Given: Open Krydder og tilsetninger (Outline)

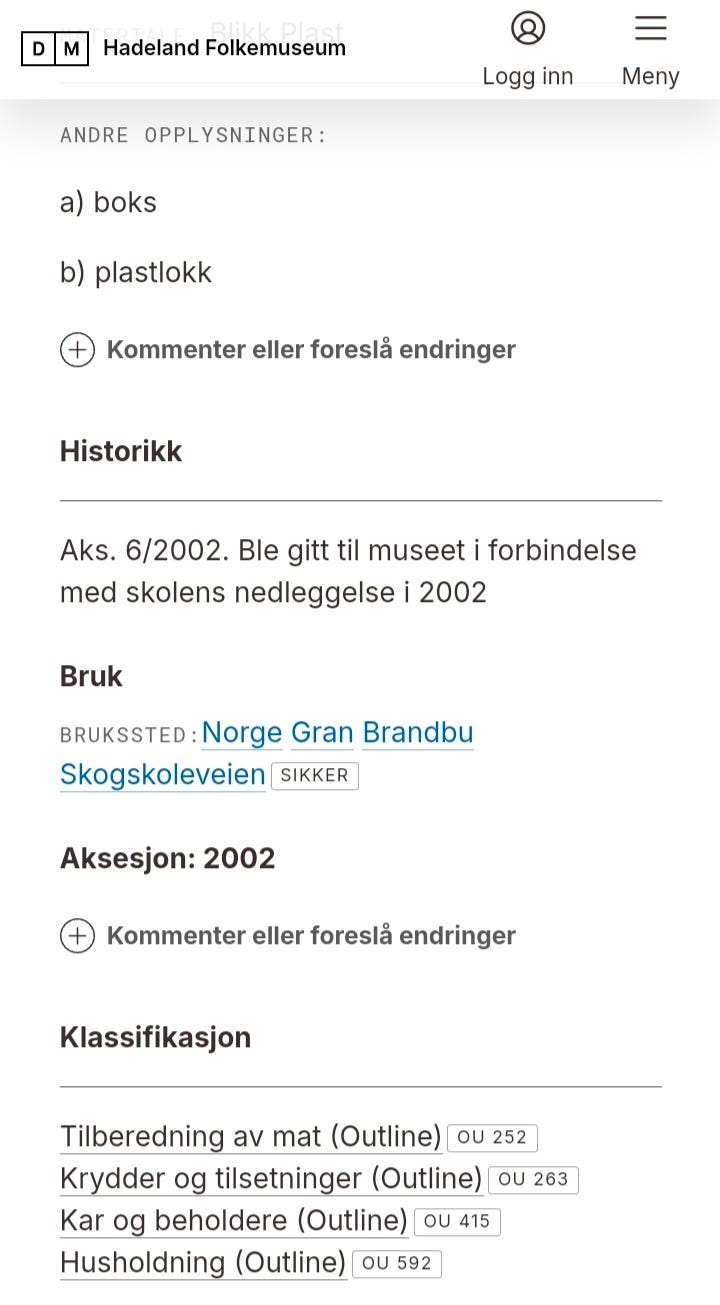Looking at the screenshot, I should coord(270,1179).
